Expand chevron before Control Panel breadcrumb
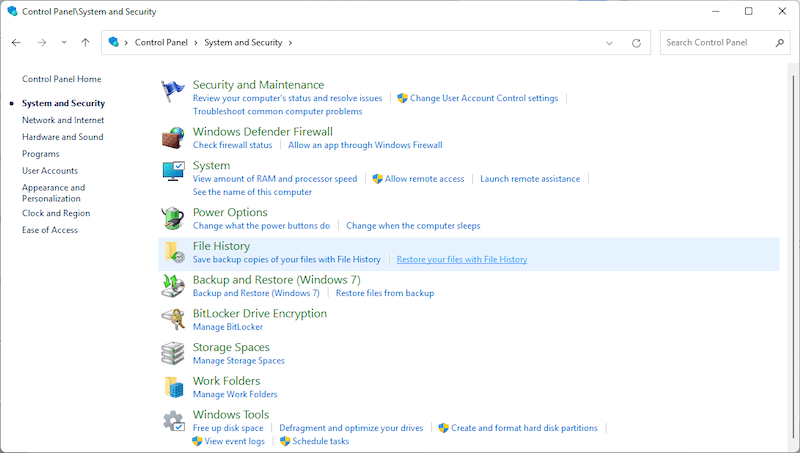 click(x=126, y=43)
